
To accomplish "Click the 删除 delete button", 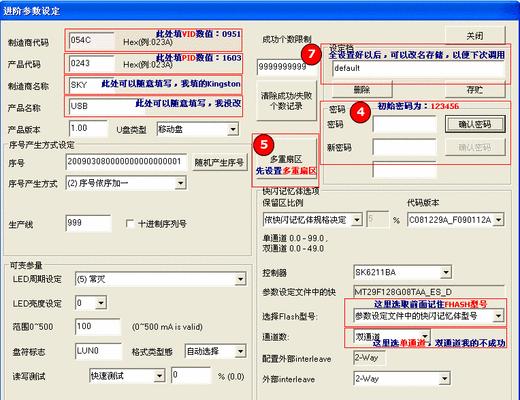I will click(362, 90).
